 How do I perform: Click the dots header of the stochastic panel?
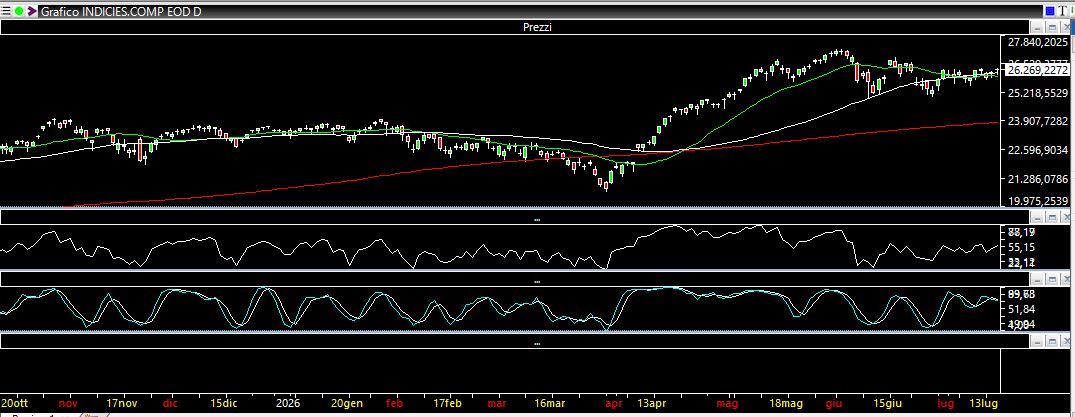(515, 280)
